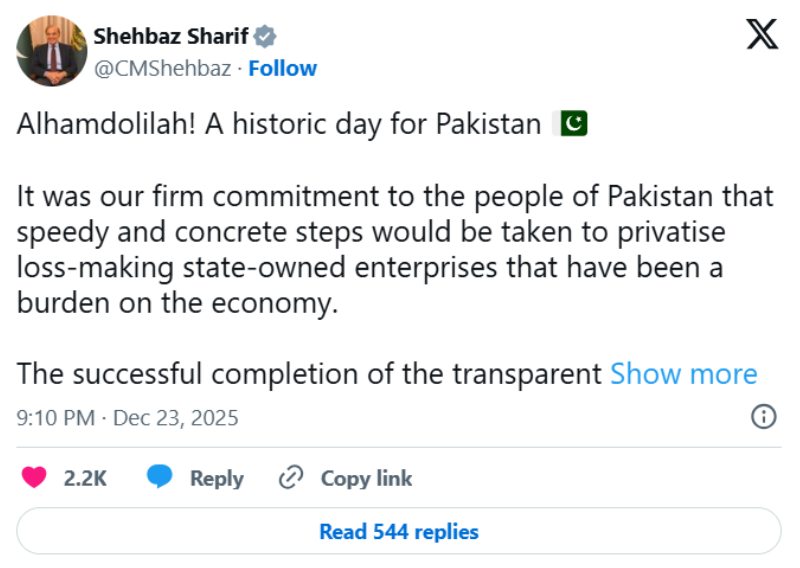Click the blue reply bubble icon
800x568 pixels.
tap(160, 478)
